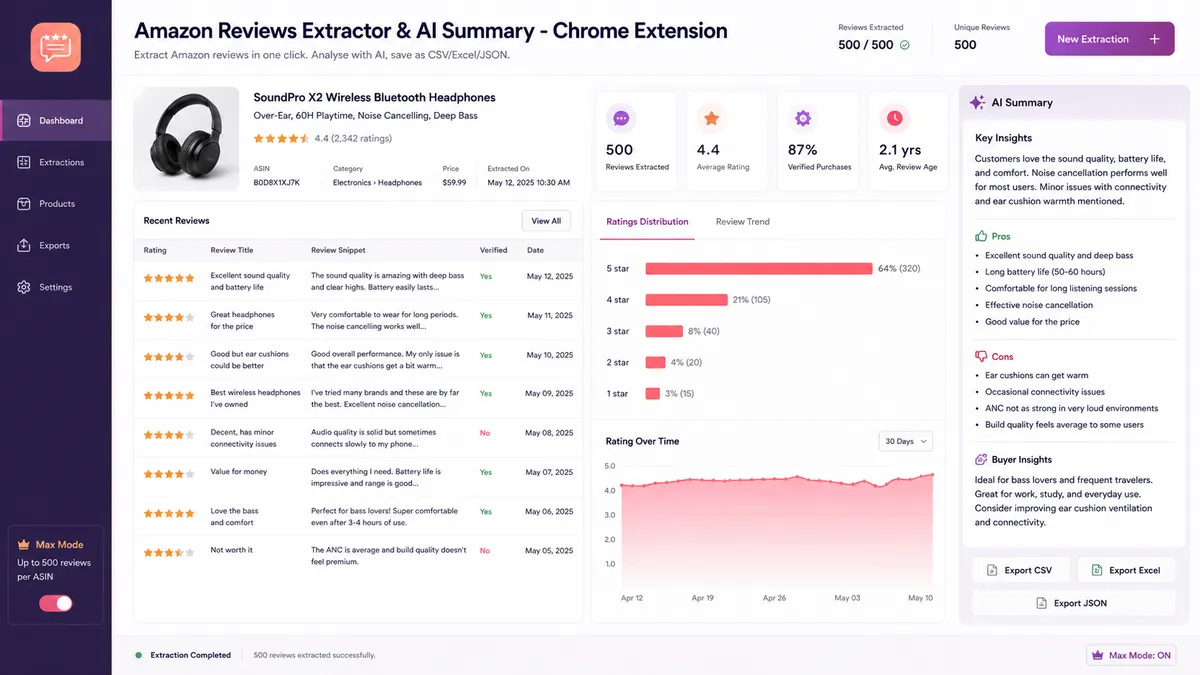Click the Products bag icon in sidebar

point(24,204)
